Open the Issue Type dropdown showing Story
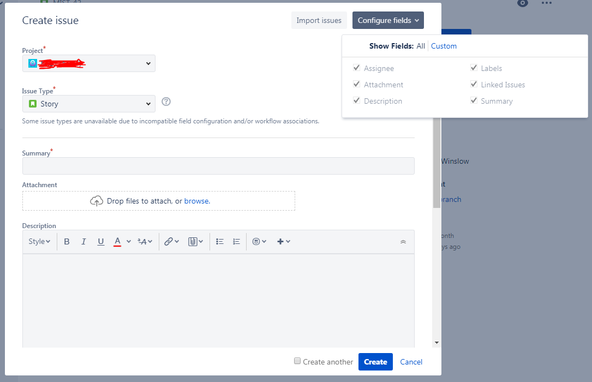Viewport: 592px width, 382px height. pyautogui.click(x=89, y=104)
